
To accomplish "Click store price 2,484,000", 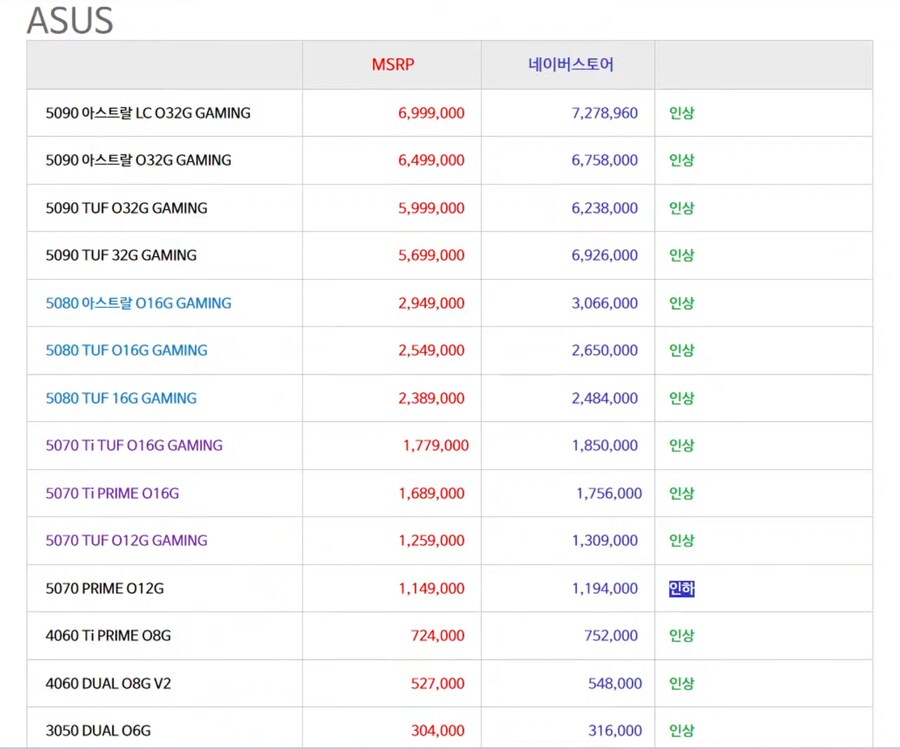I will pyautogui.click(x=604, y=398).
